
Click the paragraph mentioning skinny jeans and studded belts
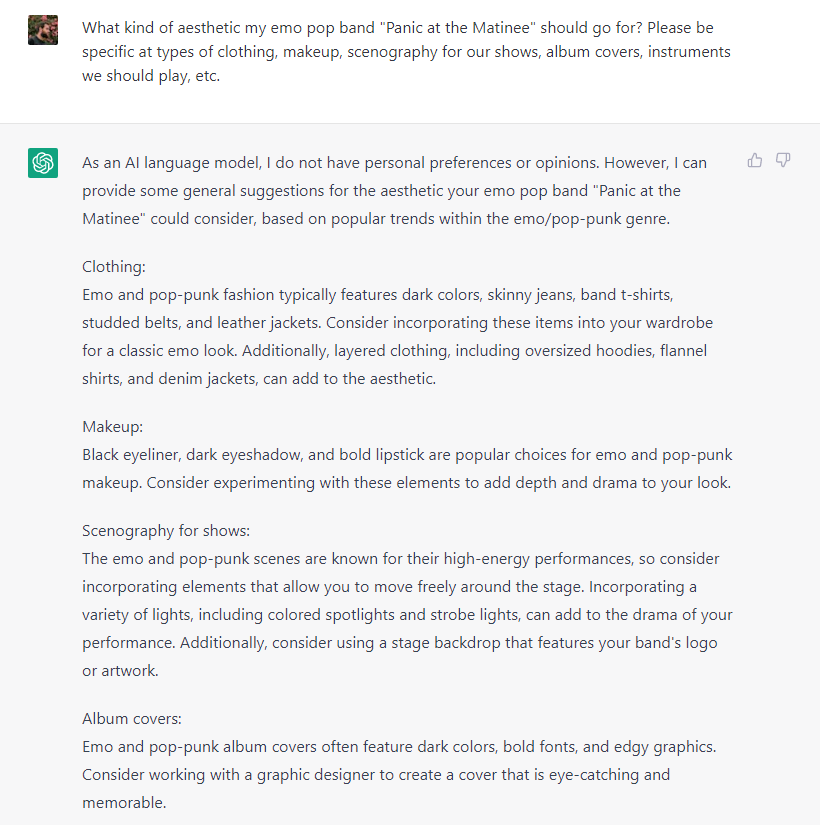(397, 337)
